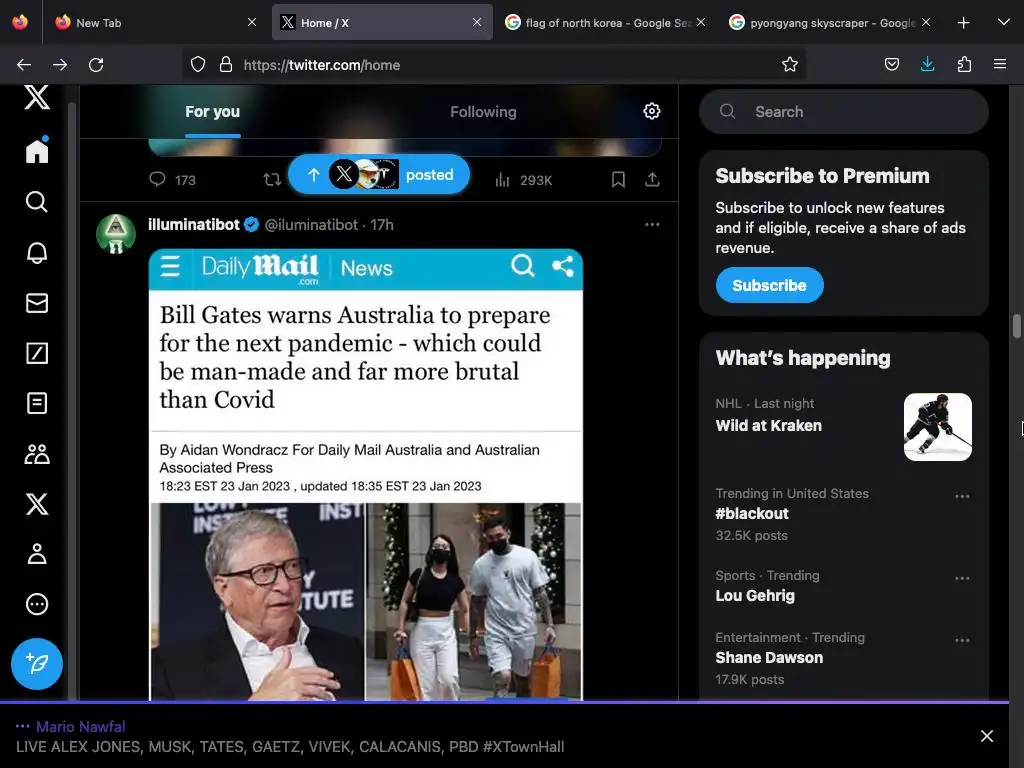Screen dimensions: 1024x768
Task: Switch to the Following tab
Action: click(483, 112)
